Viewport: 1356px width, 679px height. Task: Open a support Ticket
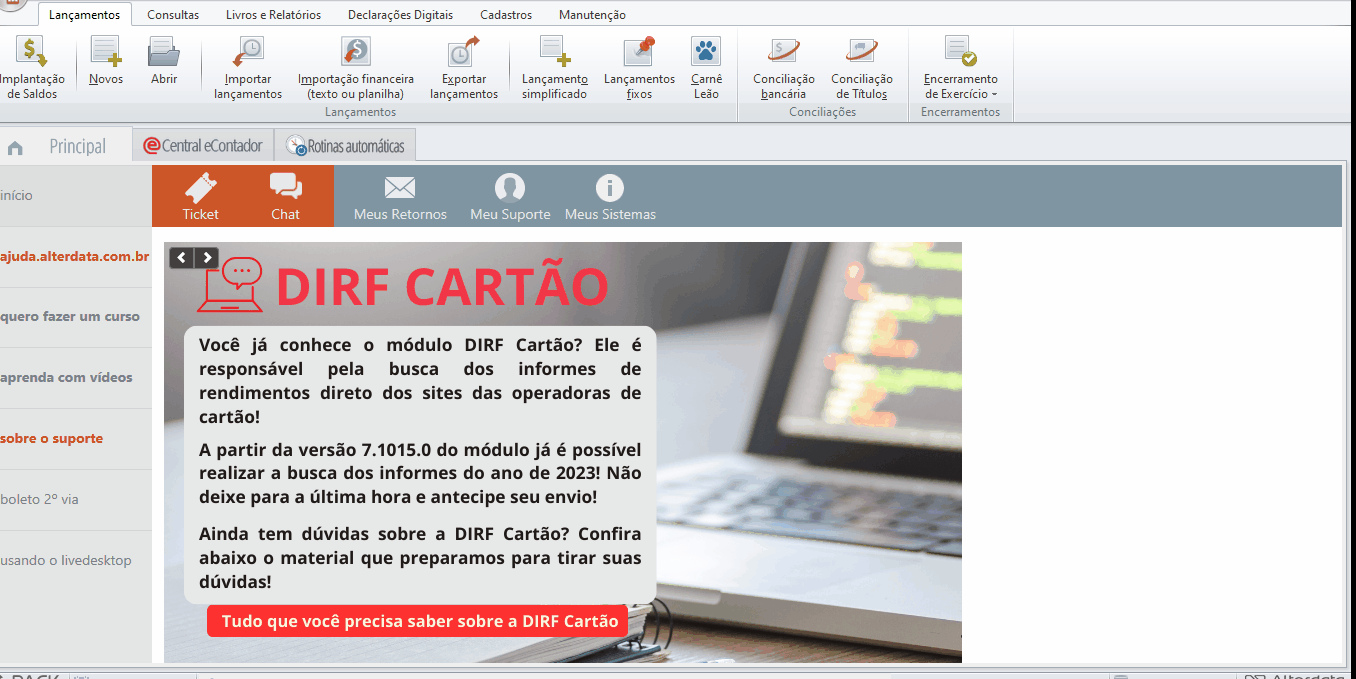[201, 196]
